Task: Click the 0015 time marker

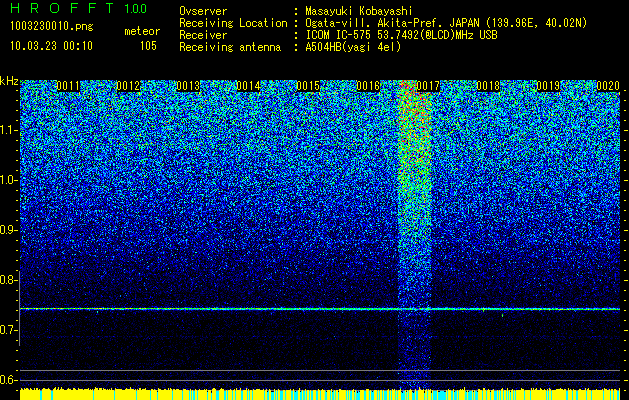Action: [x=308, y=86]
